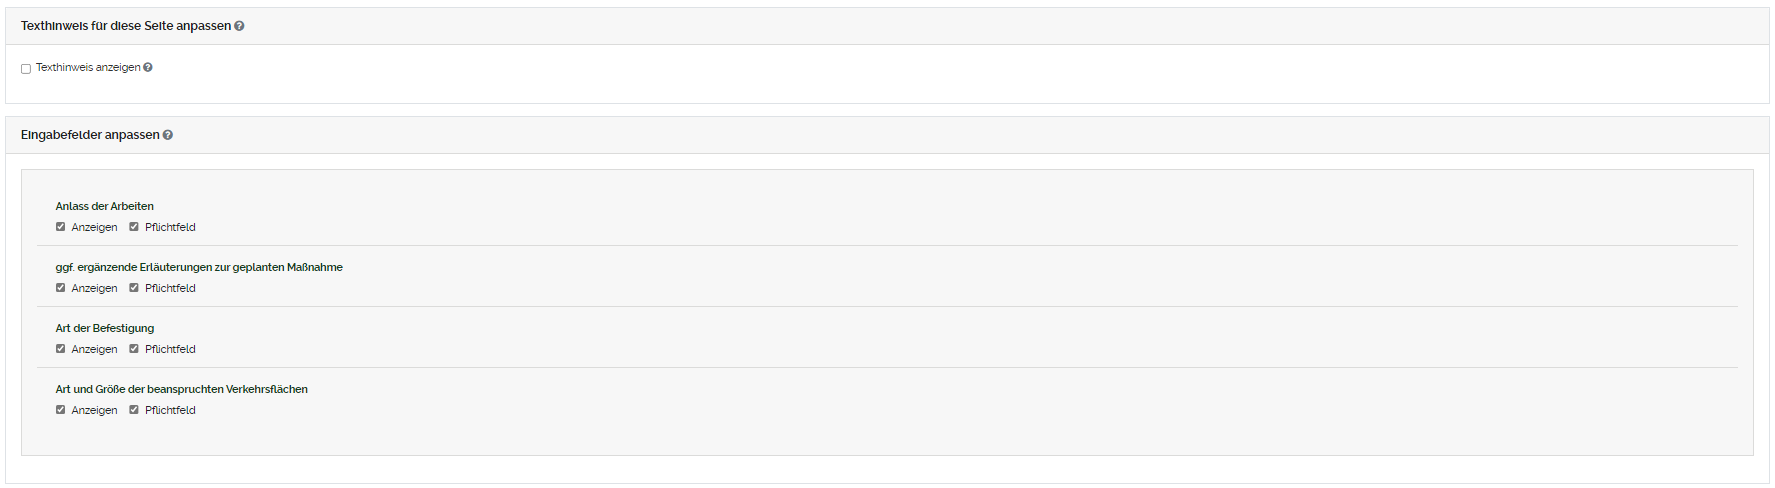Uncheck 'Anzeigen' for Anlass der Arbeiten
The width and height of the screenshot is (1775, 488).
61,227
